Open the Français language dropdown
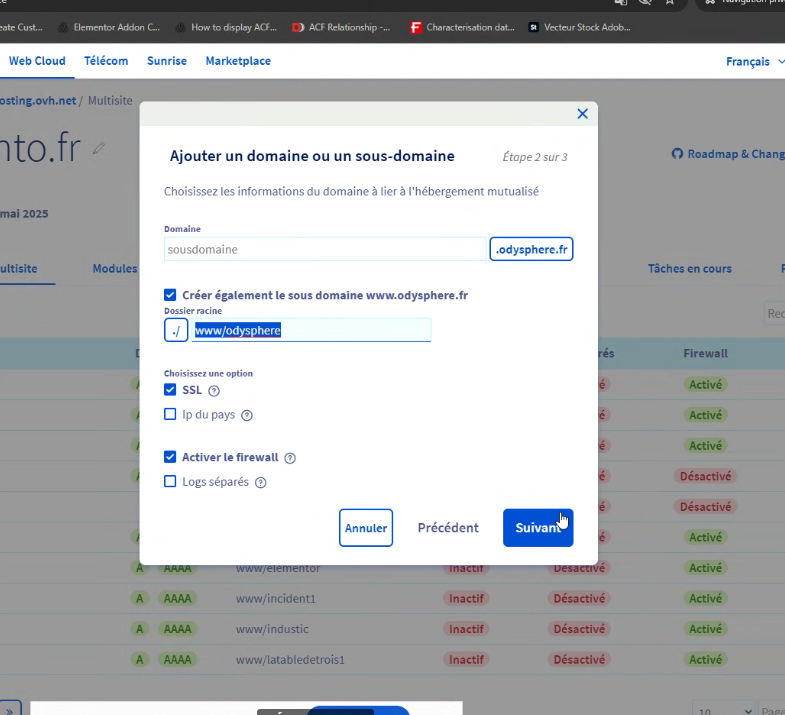 (754, 62)
